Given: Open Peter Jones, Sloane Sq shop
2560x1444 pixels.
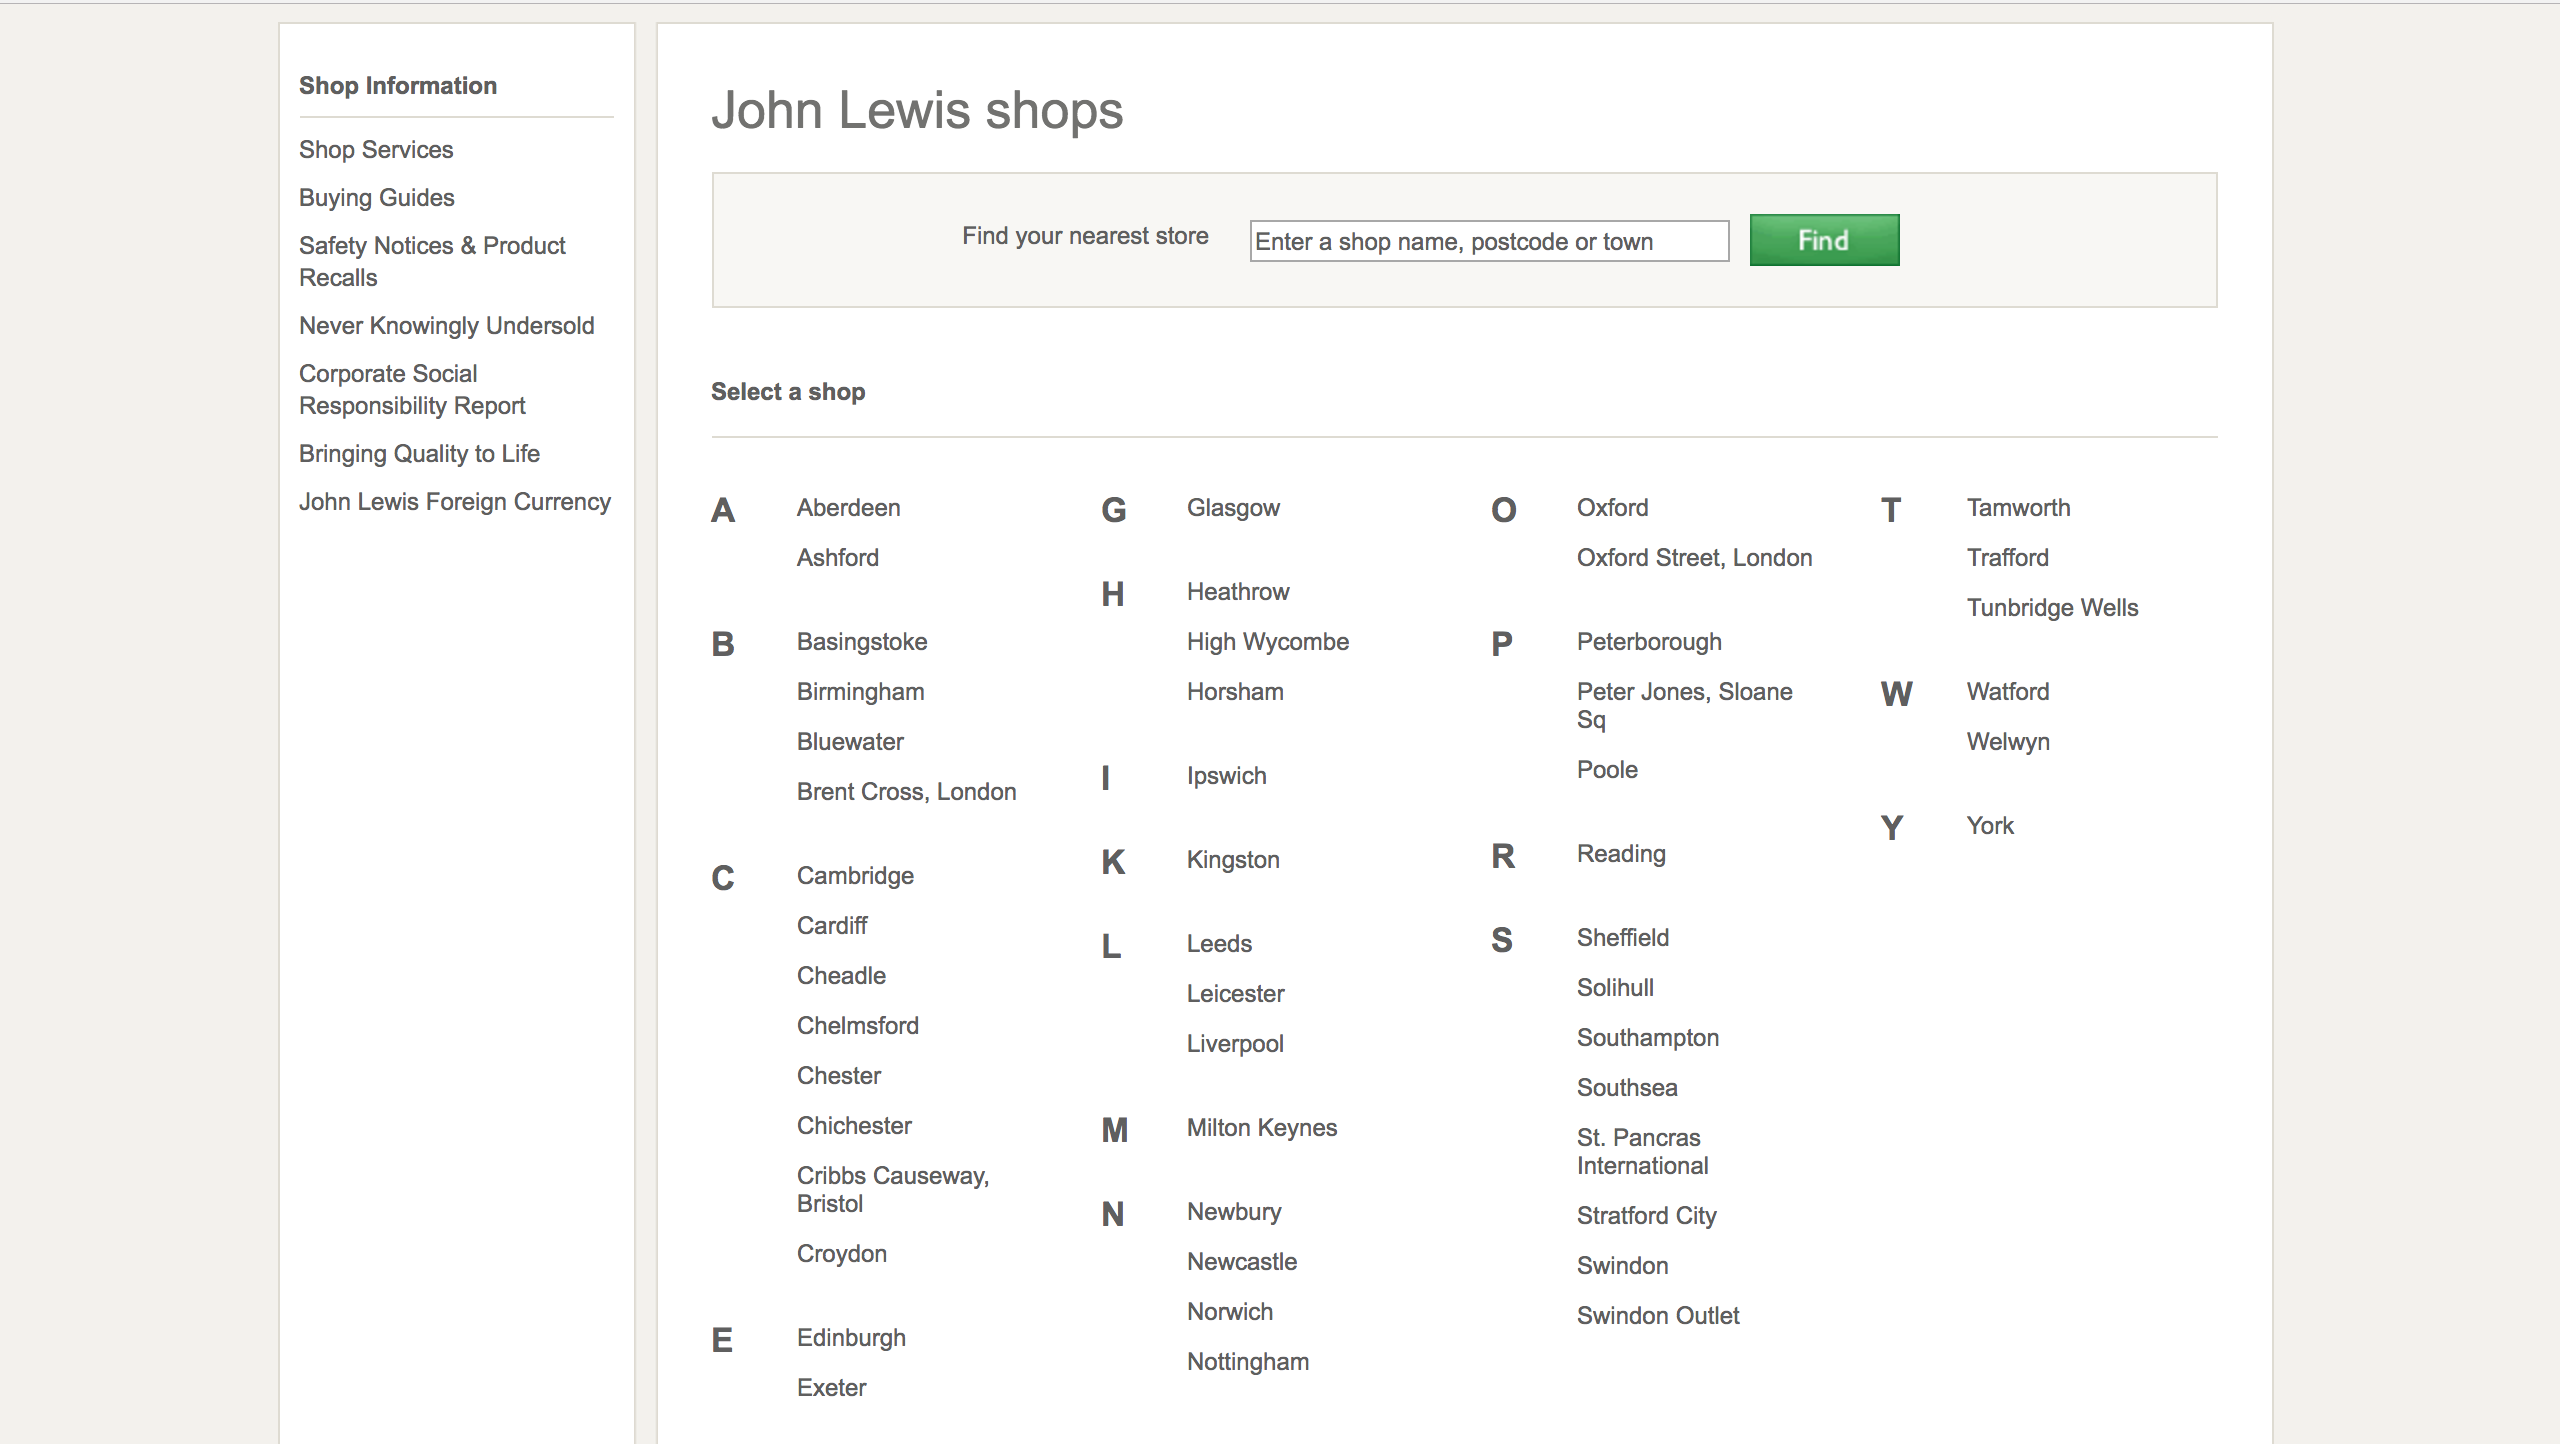Looking at the screenshot, I should [1684, 706].
